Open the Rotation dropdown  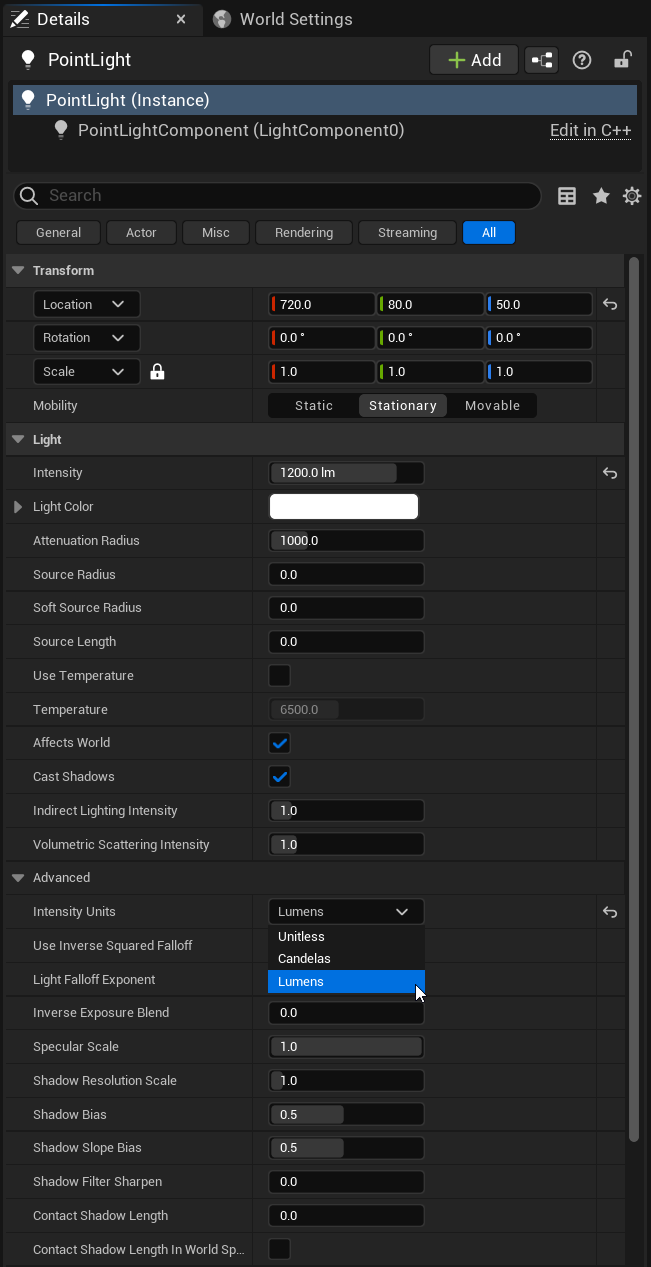point(86,338)
